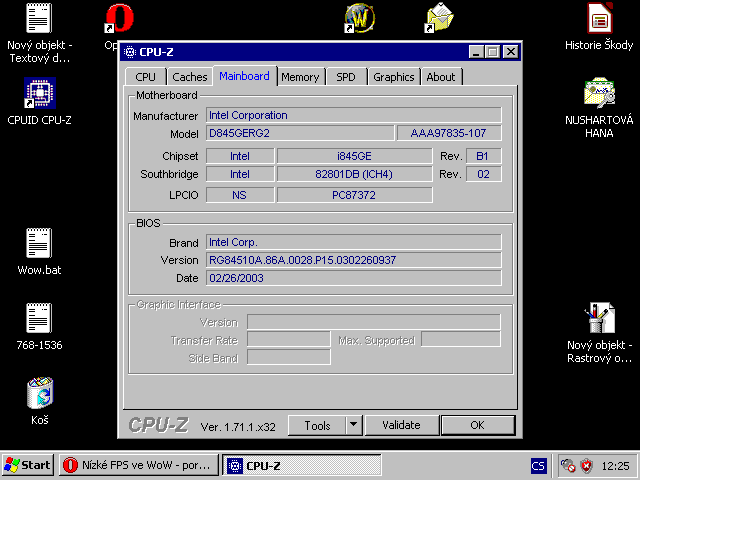
Task: Expand the Tools dropdown arrow
Action: click(x=353, y=425)
